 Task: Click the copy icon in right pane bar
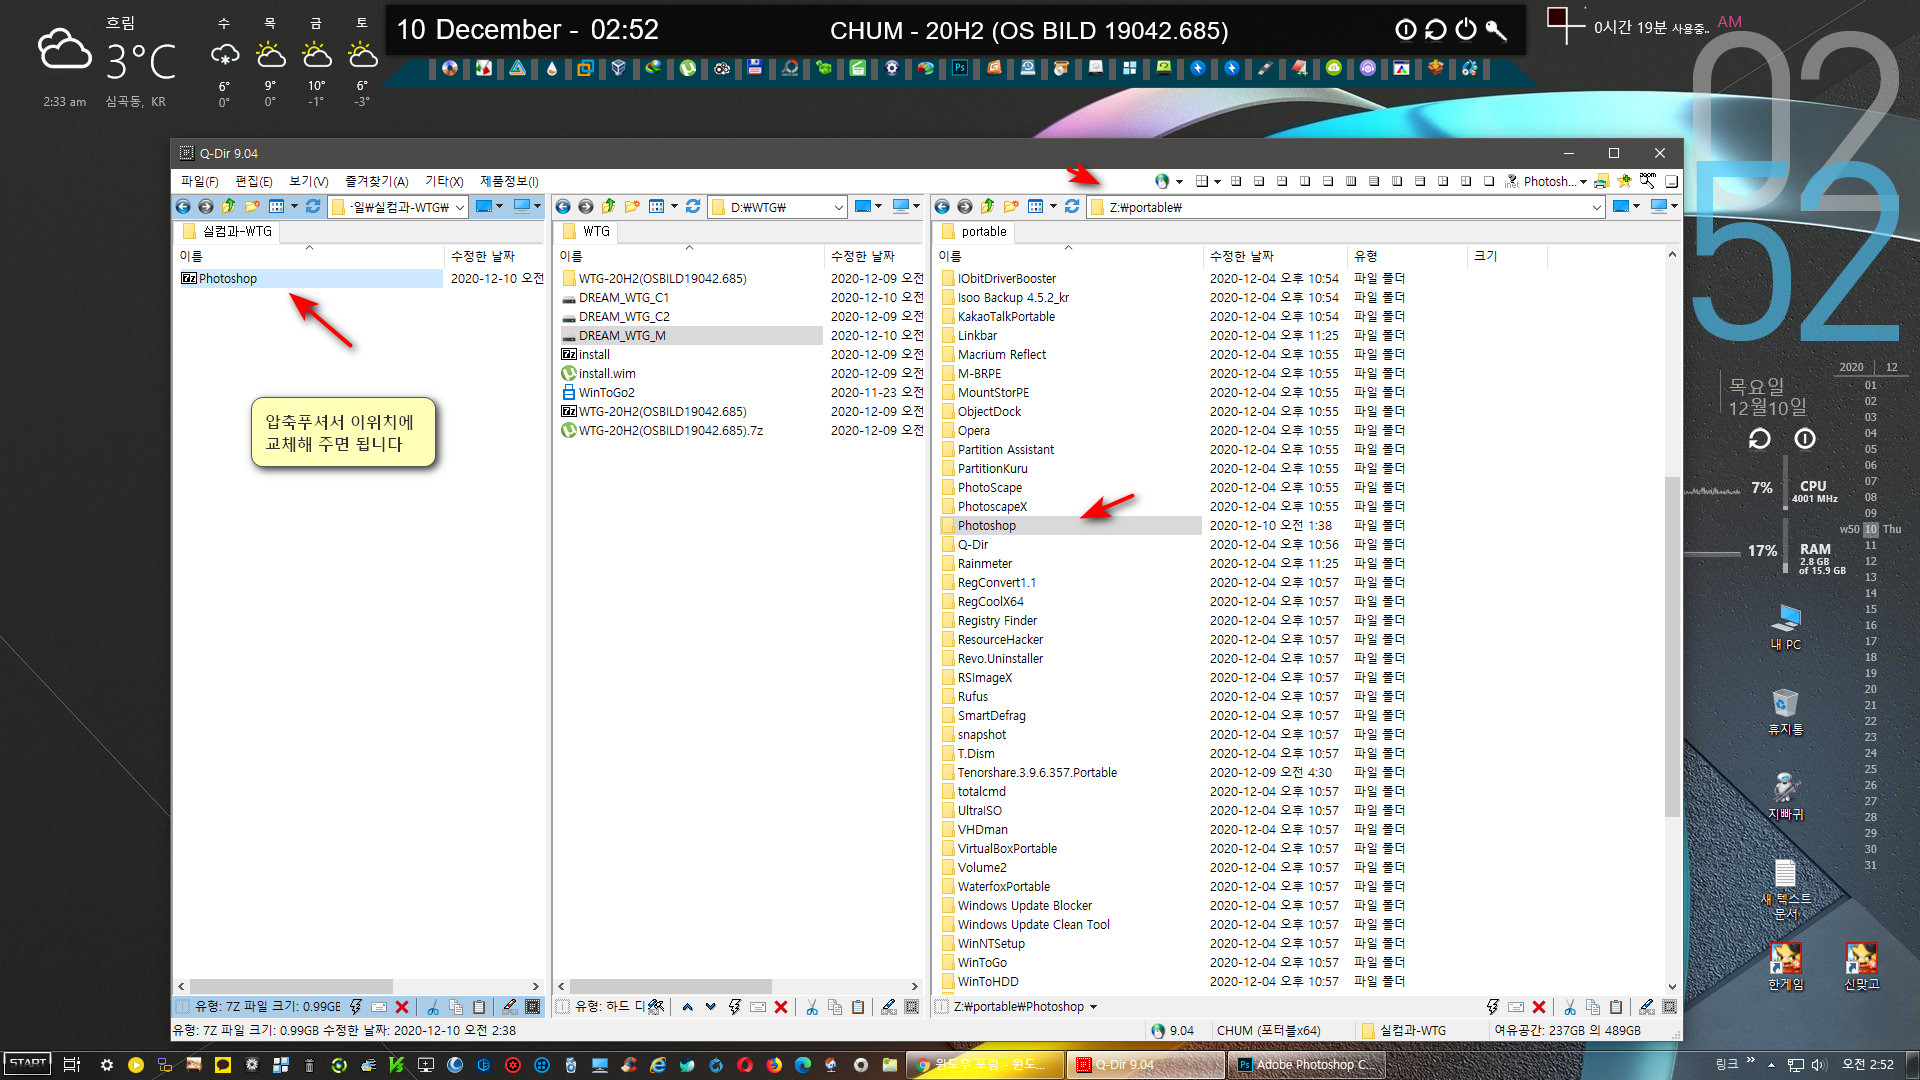pyautogui.click(x=1593, y=1007)
